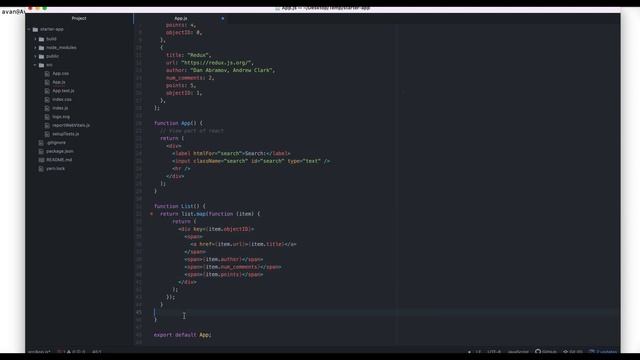Select the node_modules folder name

point(61,48)
